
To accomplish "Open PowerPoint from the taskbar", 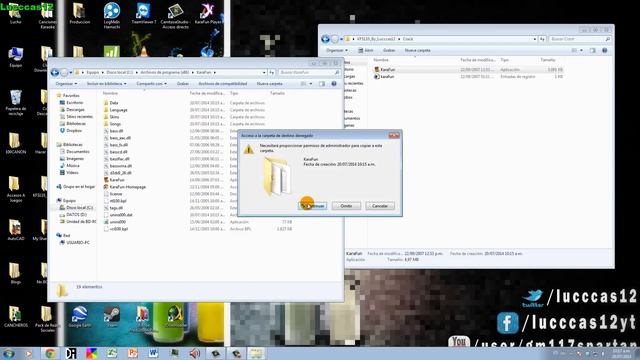I will click(133, 353).
